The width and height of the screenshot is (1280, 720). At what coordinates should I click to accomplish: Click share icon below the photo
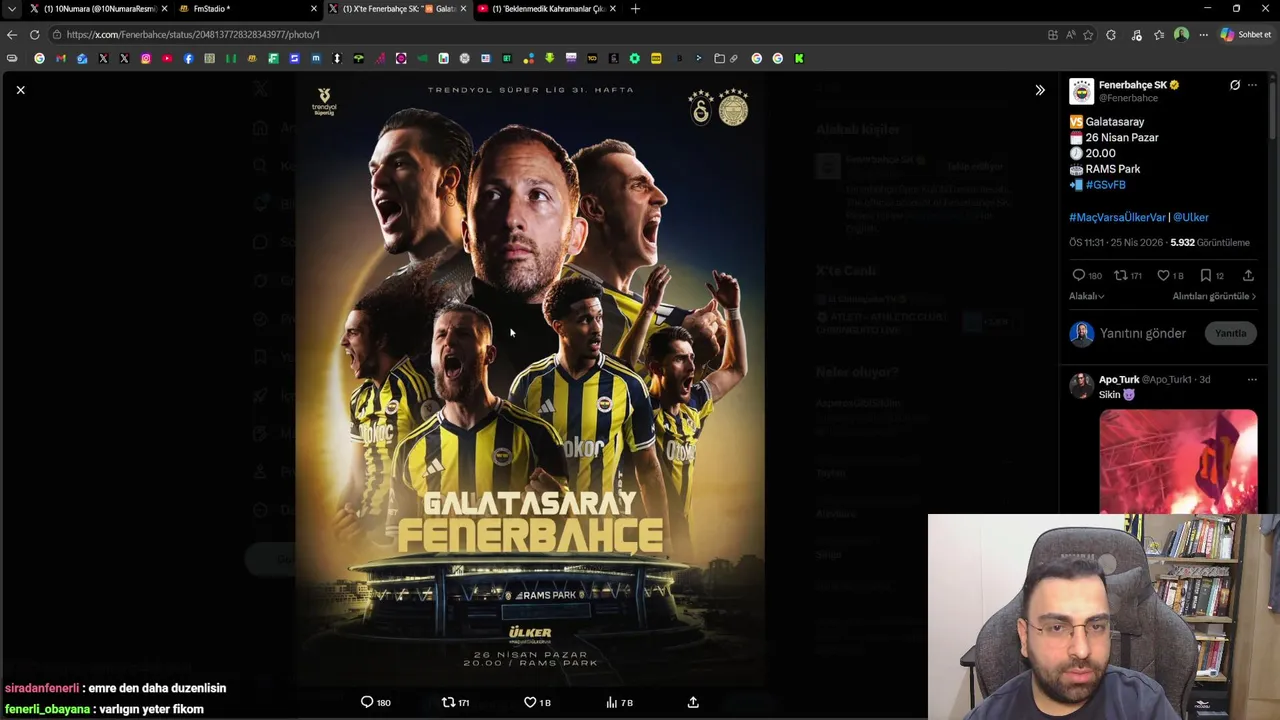(693, 702)
